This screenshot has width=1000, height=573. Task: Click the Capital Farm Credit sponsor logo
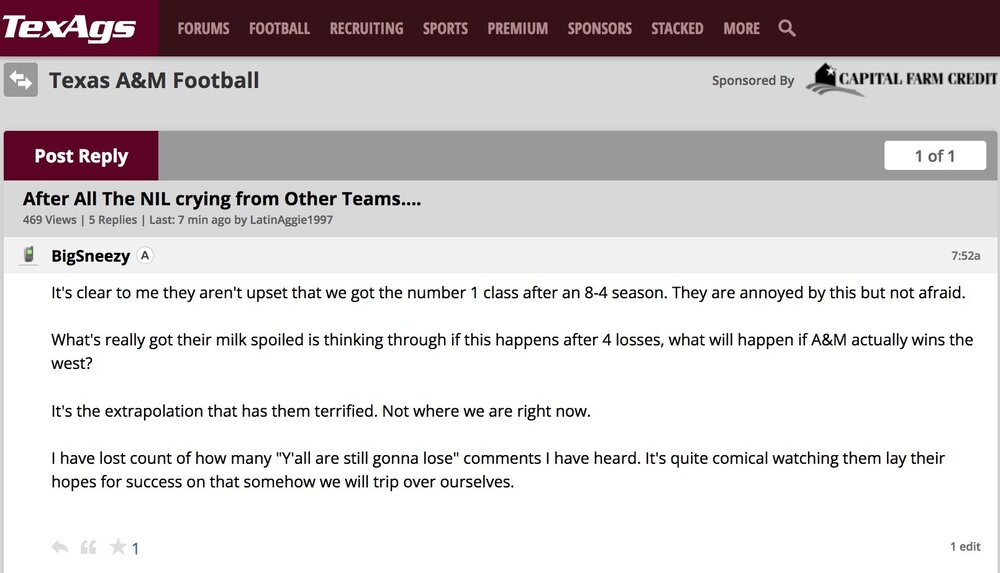pyautogui.click(x=901, y=79)
